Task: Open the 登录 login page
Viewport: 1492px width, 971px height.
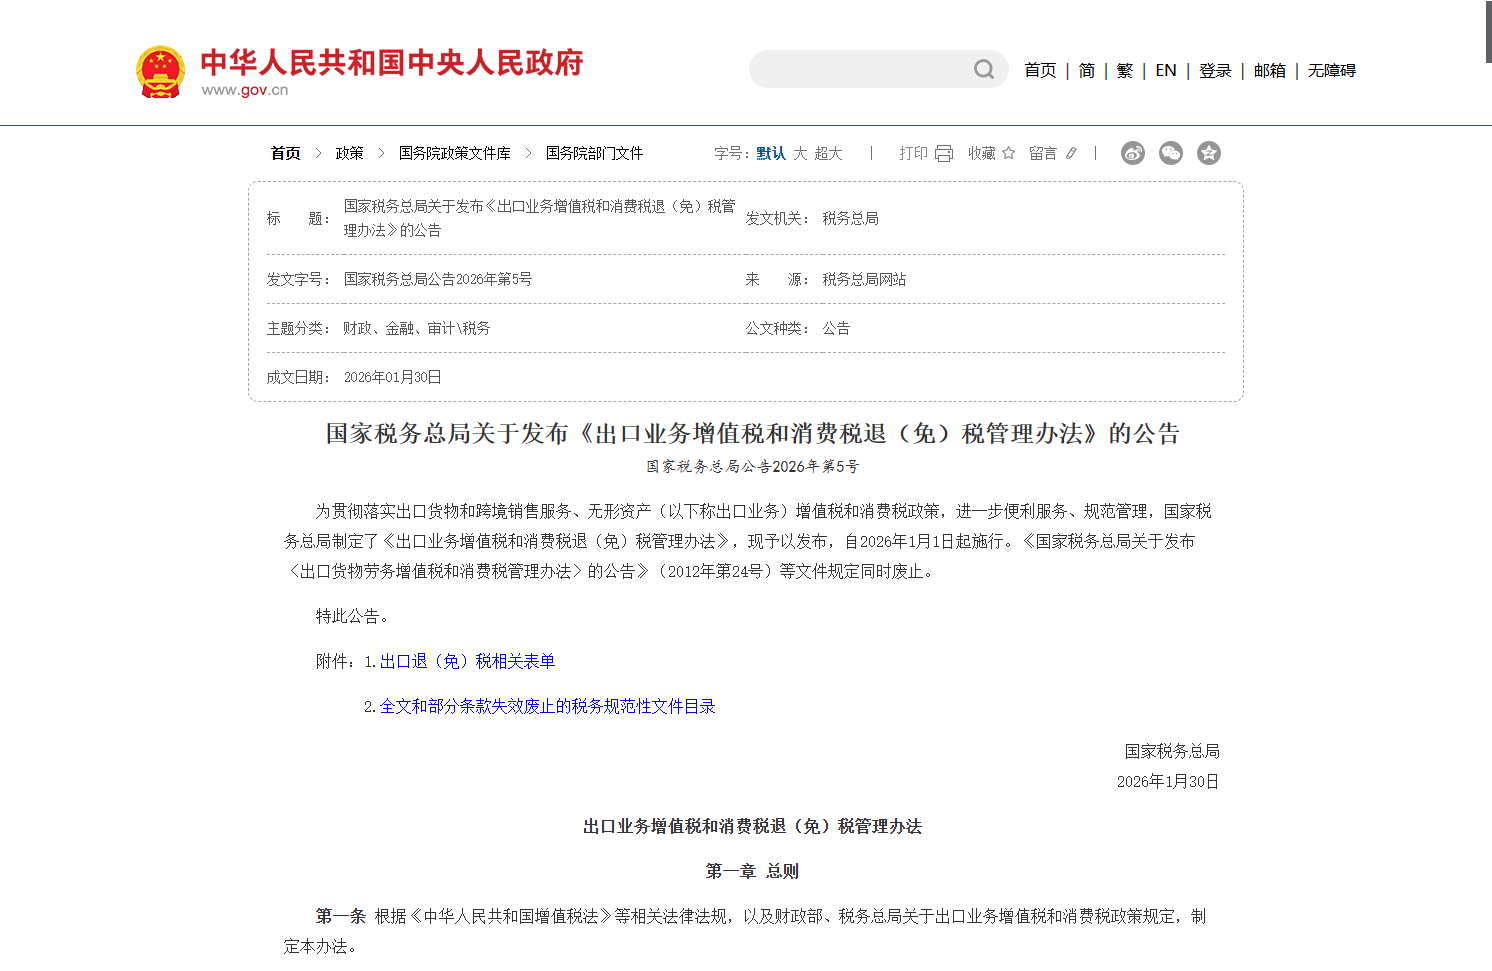Action: click(x=1215, y=70)
